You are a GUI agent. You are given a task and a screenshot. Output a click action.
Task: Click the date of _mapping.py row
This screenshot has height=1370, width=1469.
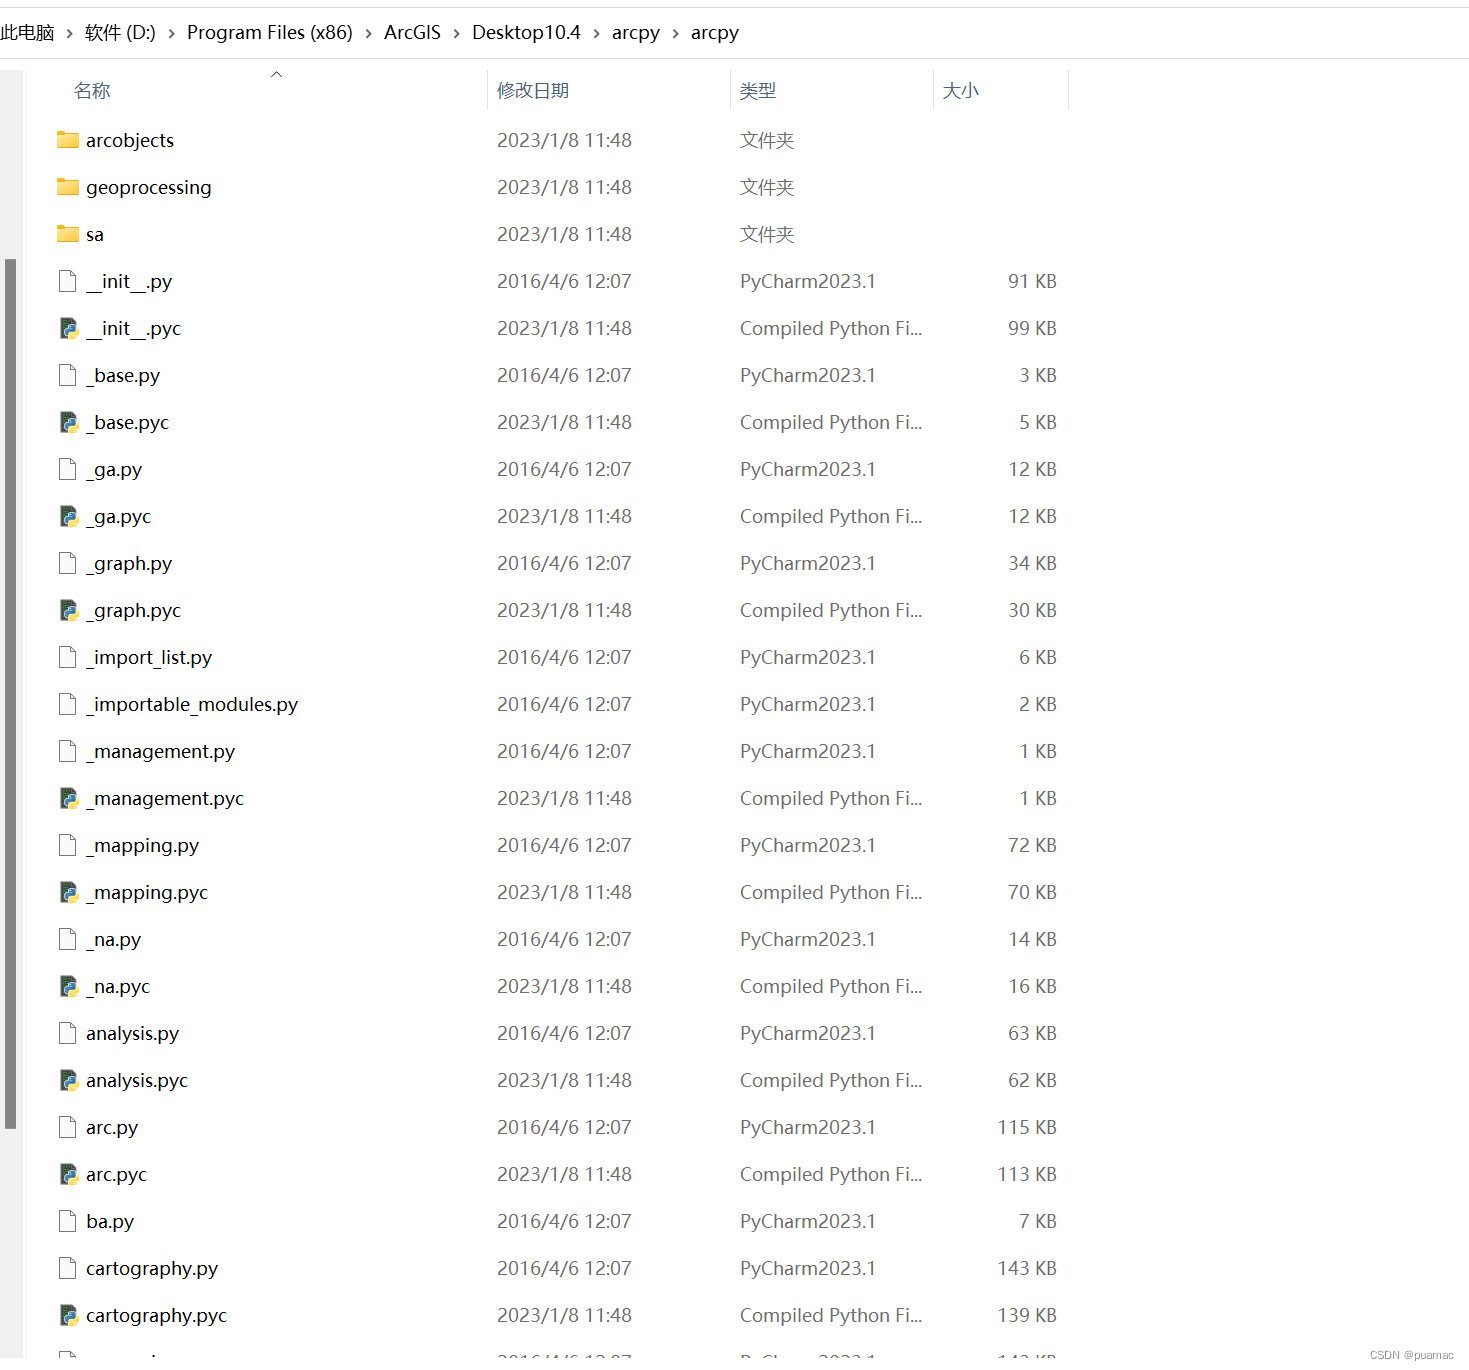(564, 845)
